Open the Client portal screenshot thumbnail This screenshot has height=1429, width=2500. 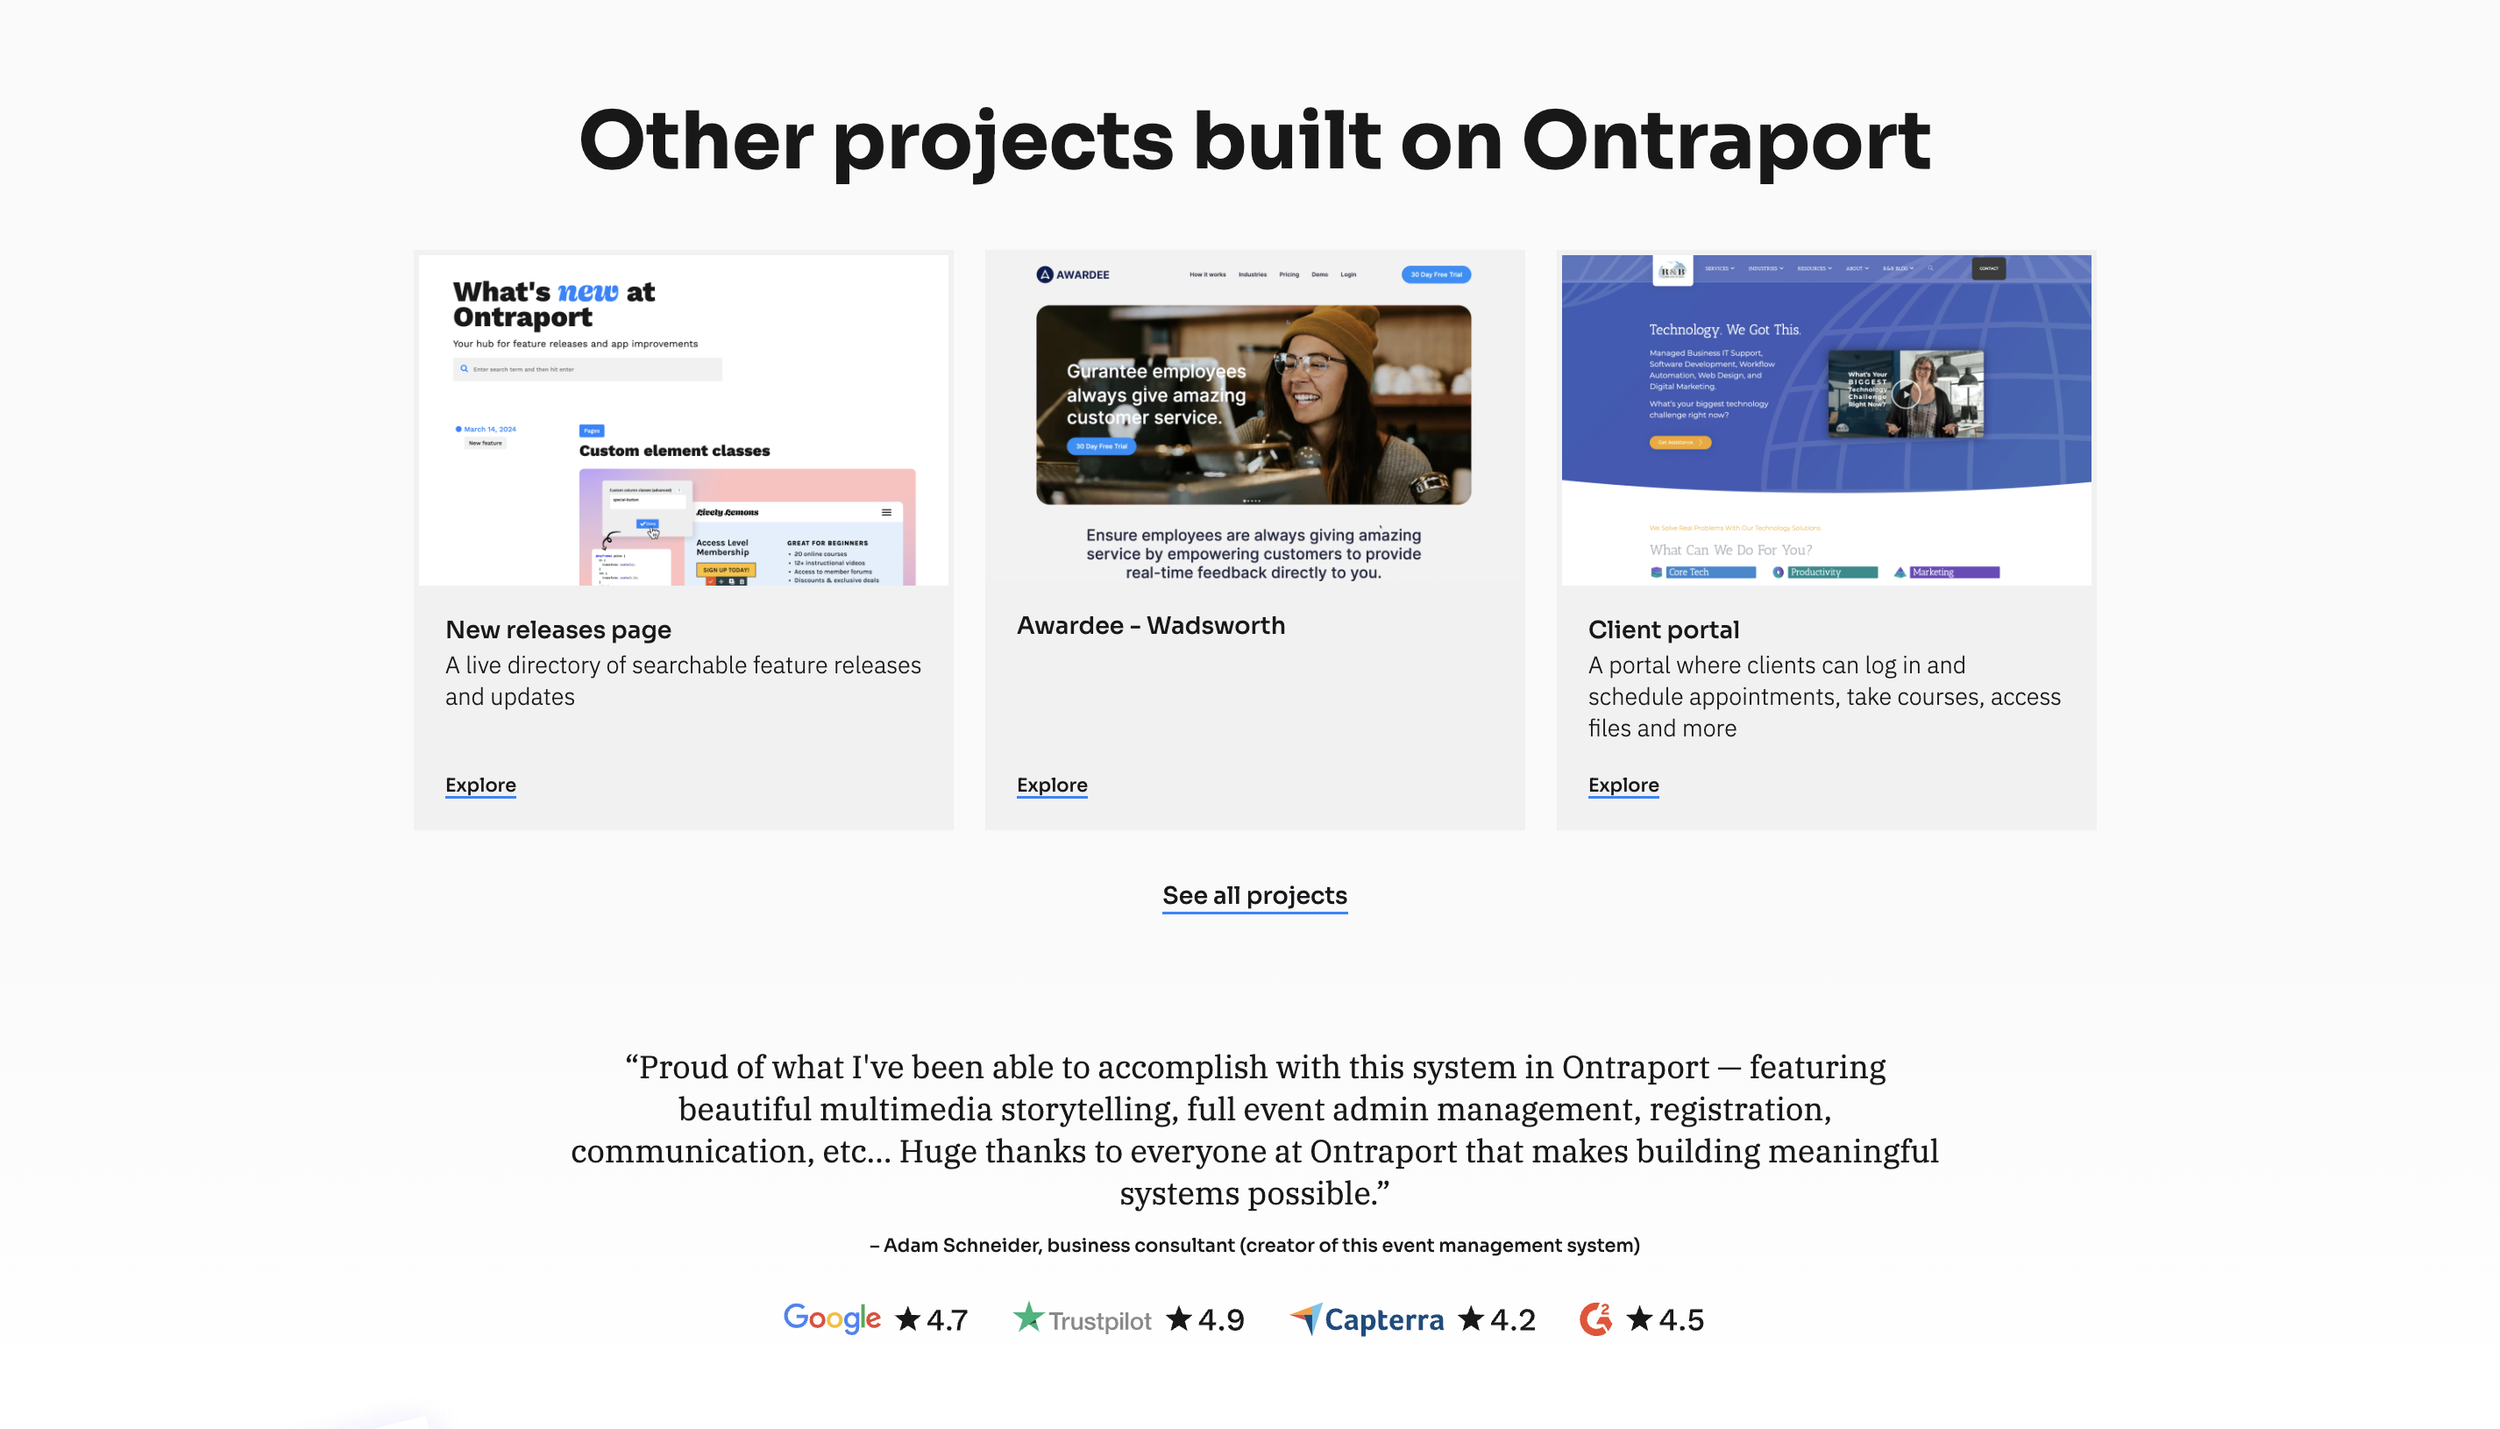coord(1825,420)
